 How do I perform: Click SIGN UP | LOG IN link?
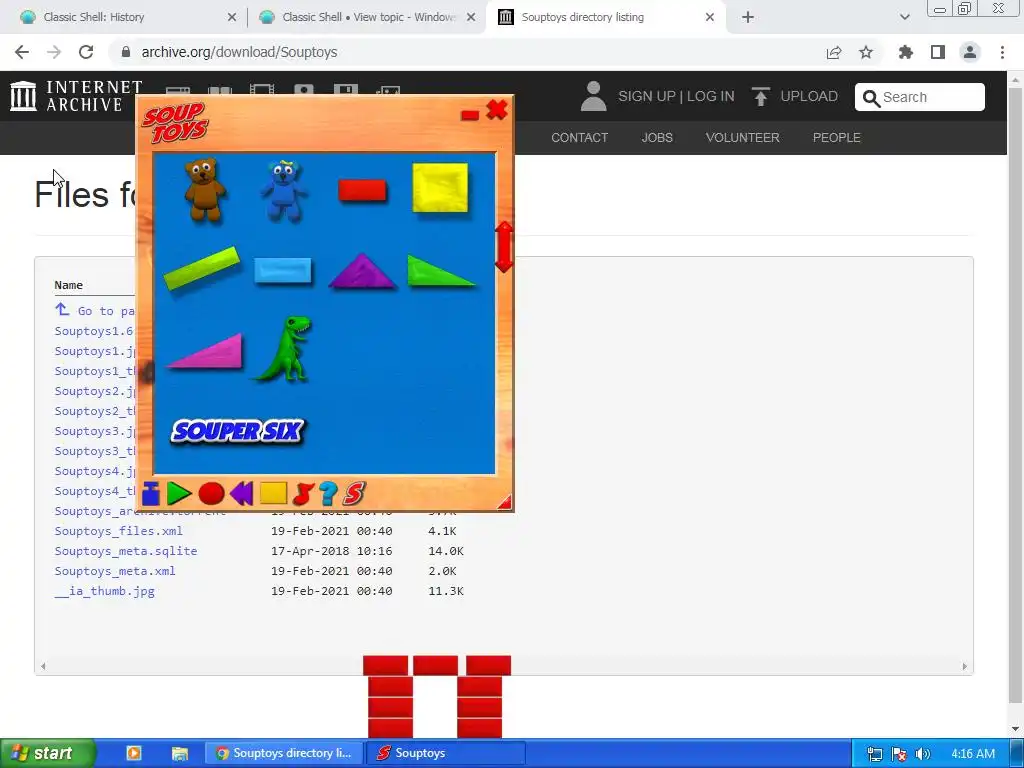676,96
